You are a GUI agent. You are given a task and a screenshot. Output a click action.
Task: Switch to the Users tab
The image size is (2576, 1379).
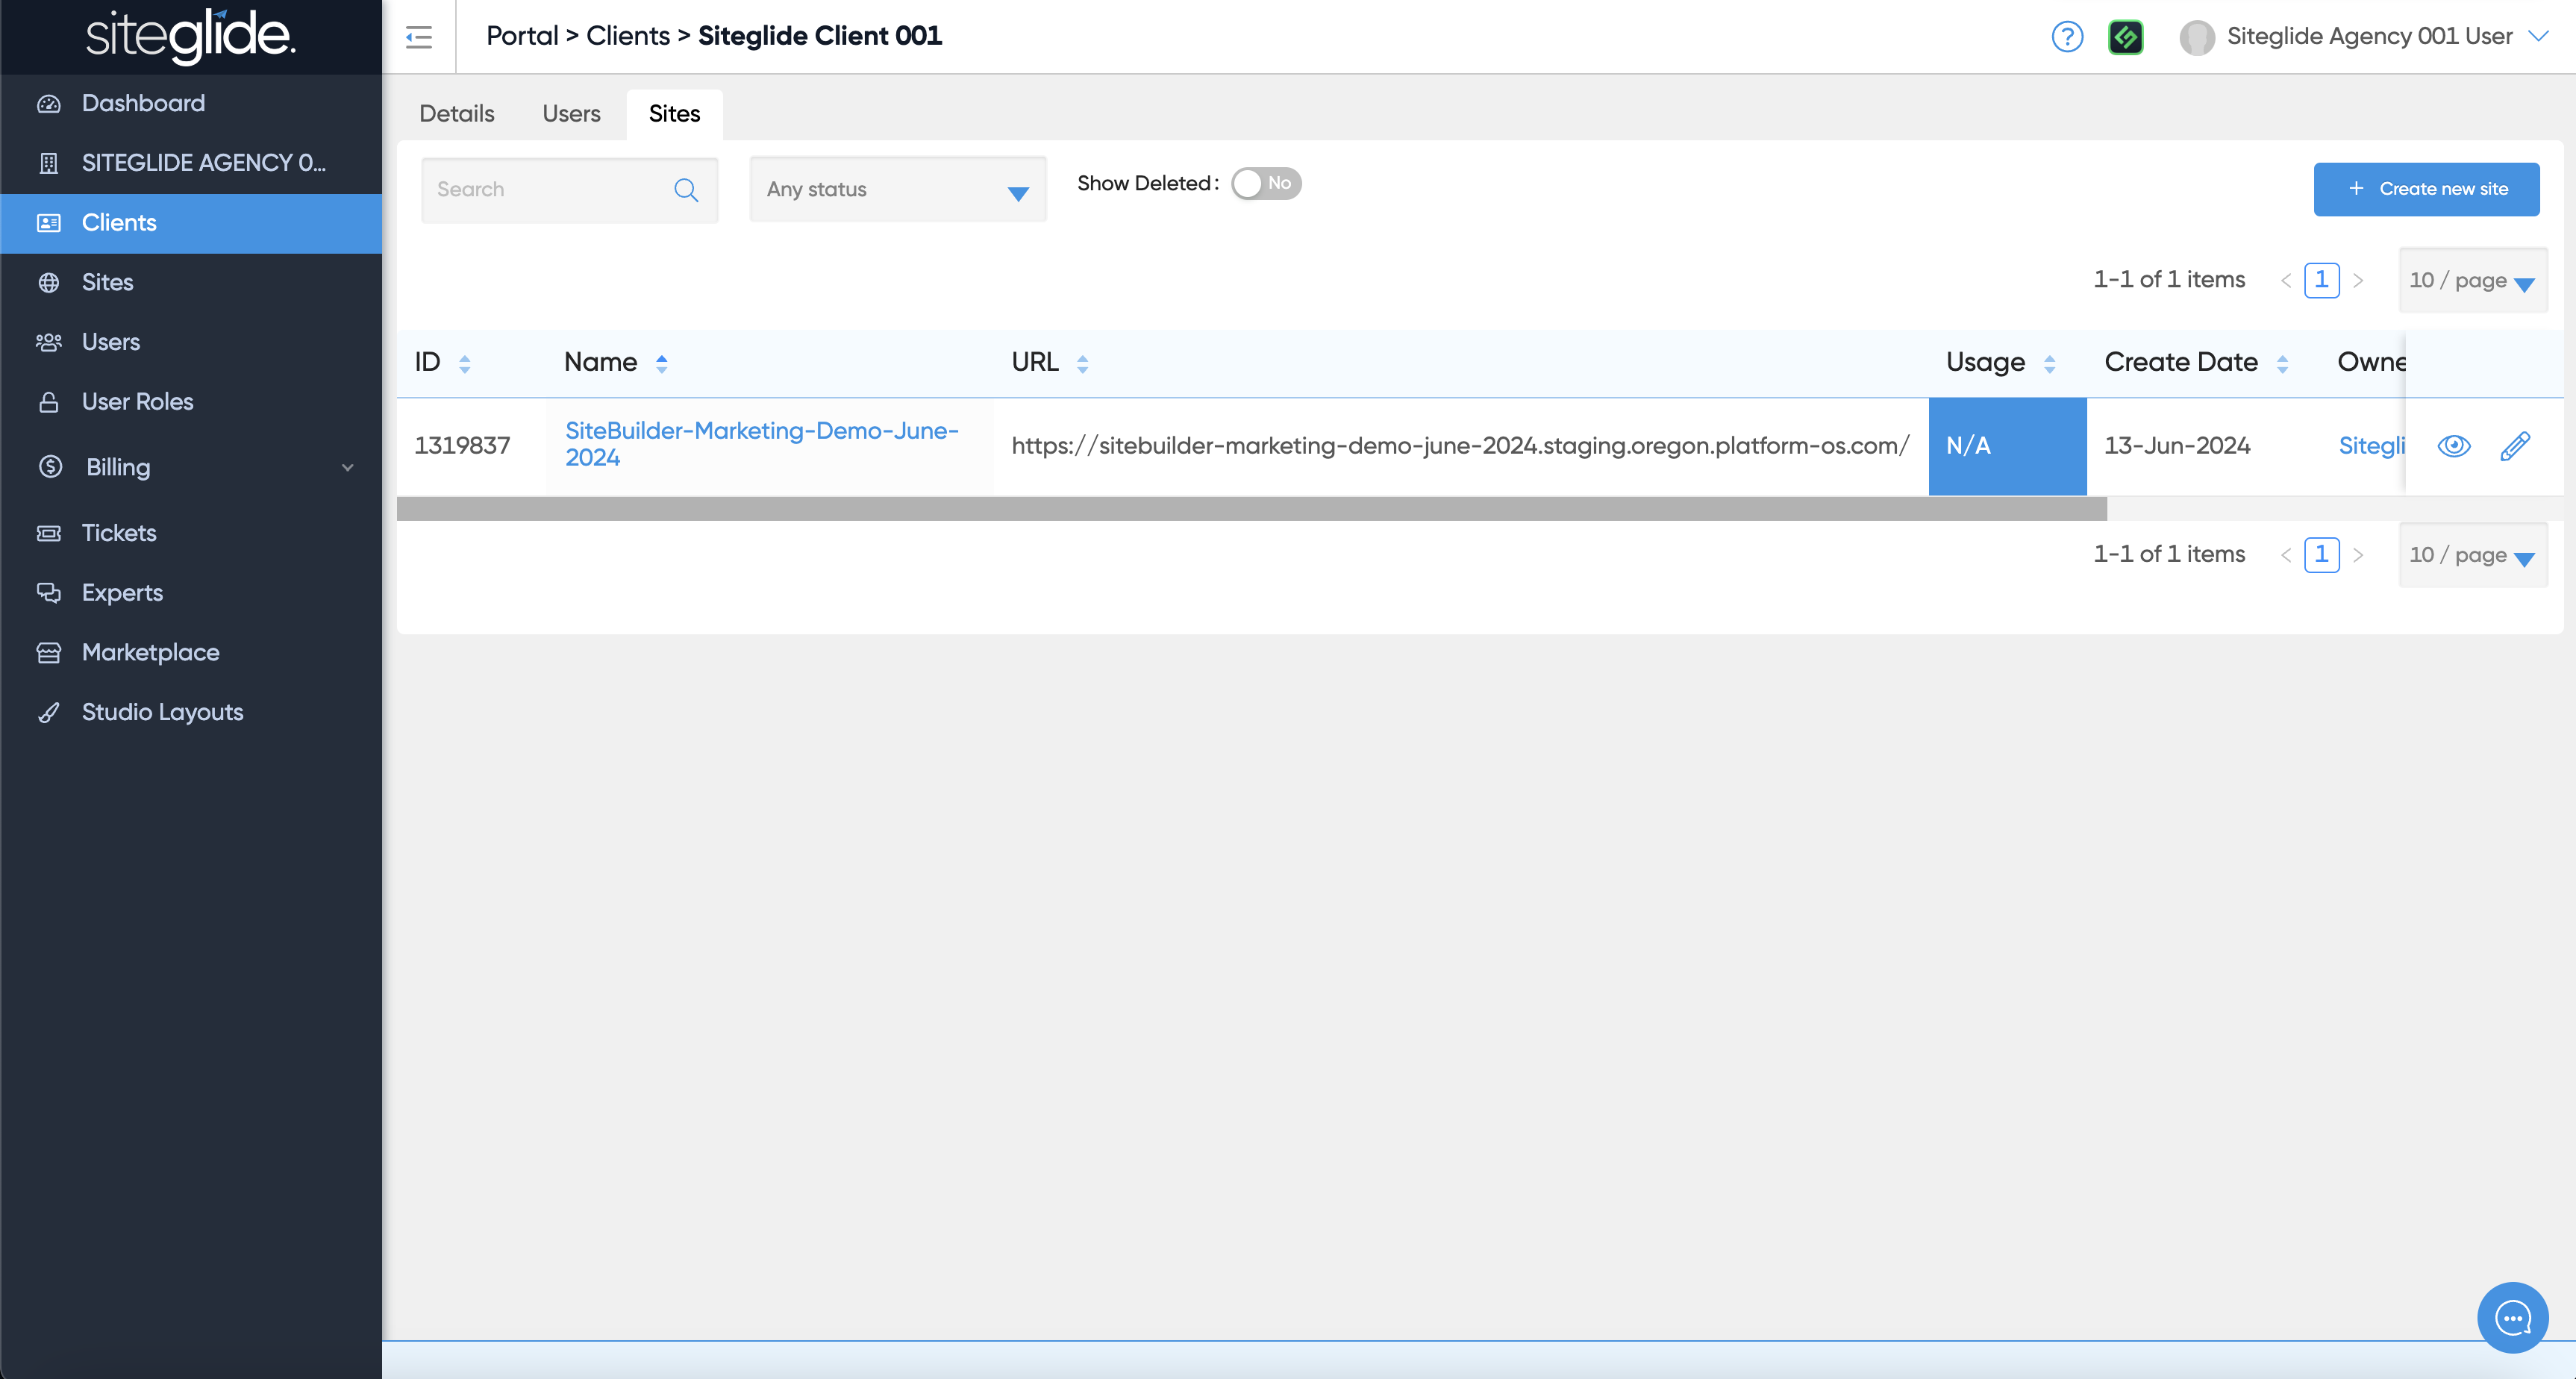(x=571, y=114)
